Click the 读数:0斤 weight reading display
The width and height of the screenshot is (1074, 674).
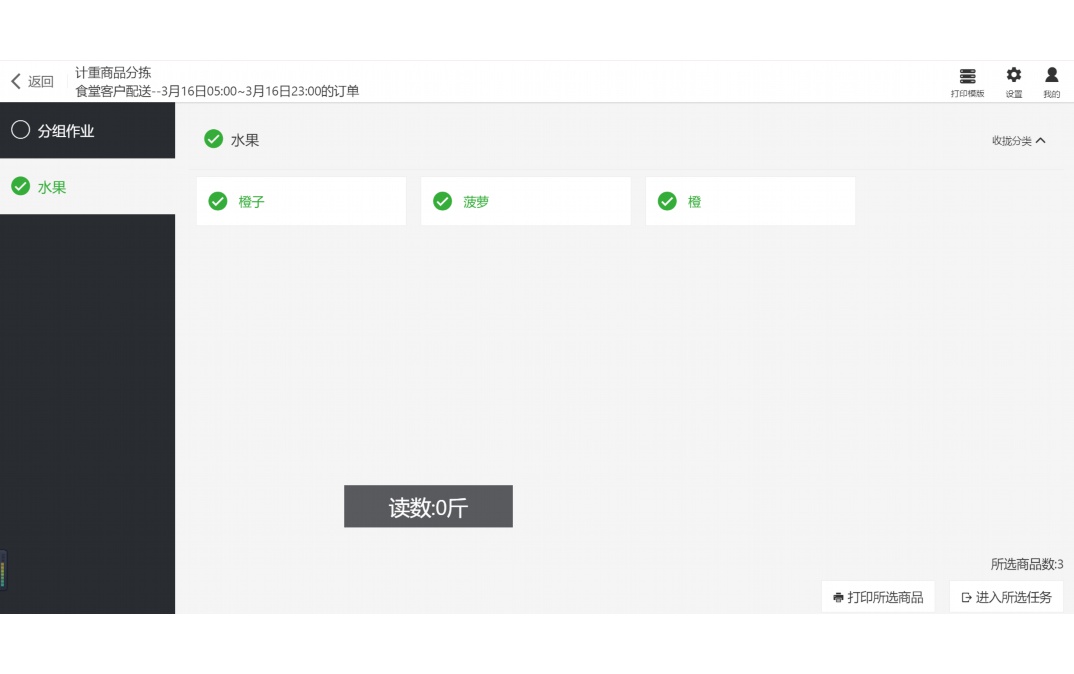(x=428, y=506)
